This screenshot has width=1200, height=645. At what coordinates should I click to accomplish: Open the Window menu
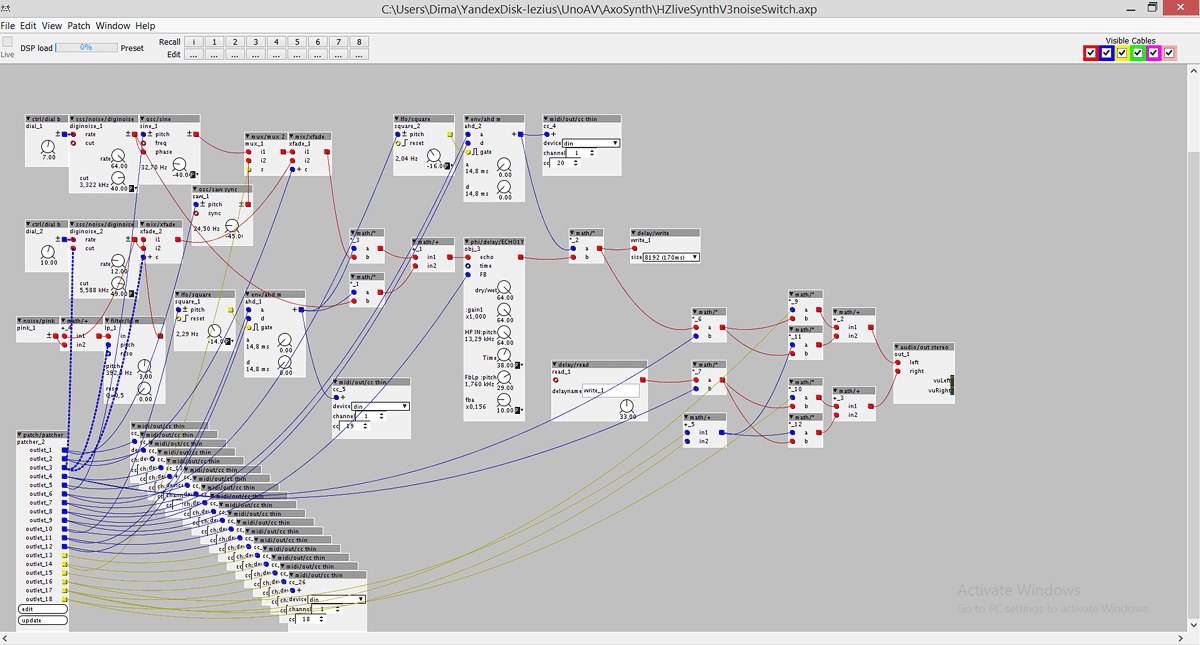pos(113,25)
